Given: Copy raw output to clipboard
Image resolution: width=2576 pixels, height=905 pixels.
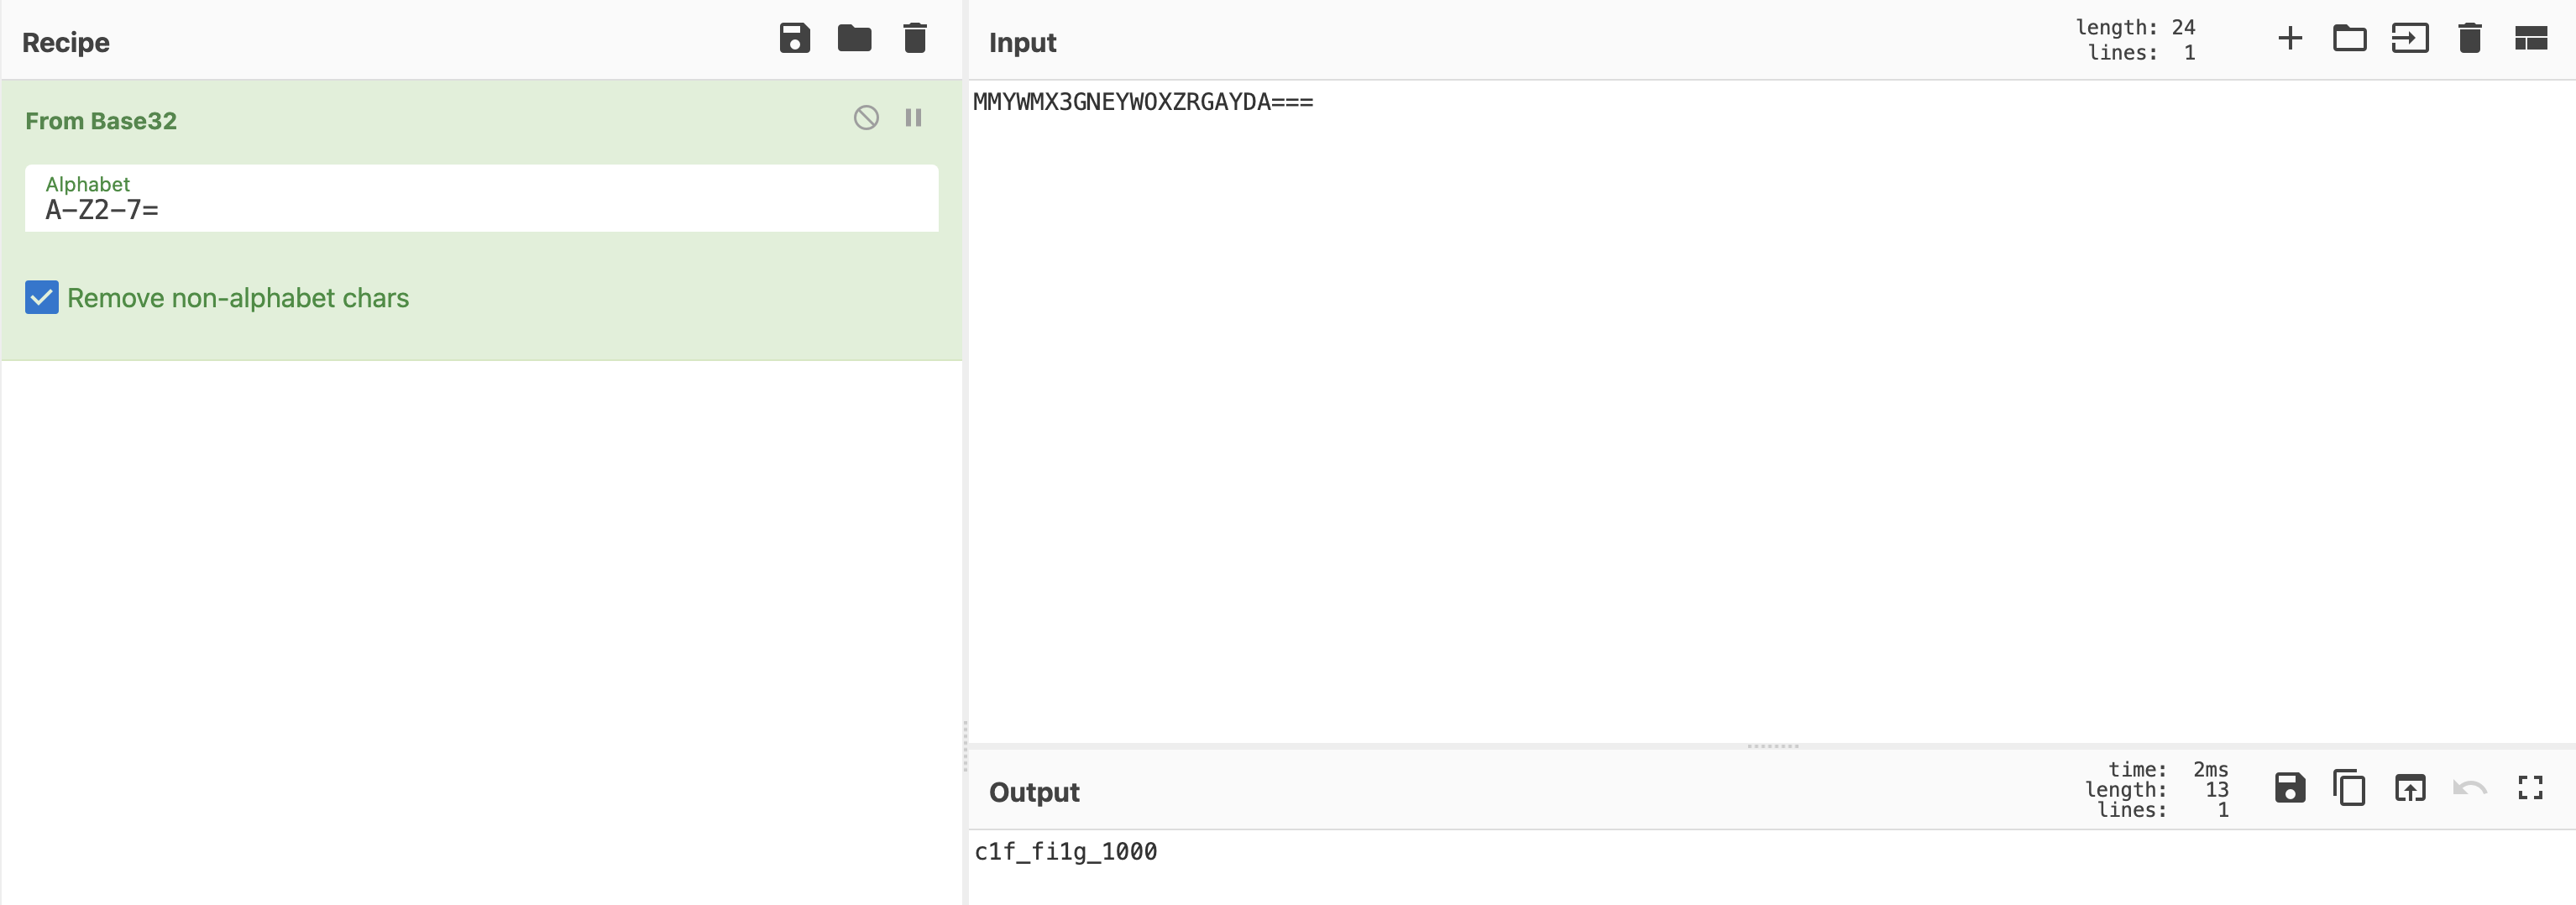Looking at the screenshot, I should [x=2349, y=788].
